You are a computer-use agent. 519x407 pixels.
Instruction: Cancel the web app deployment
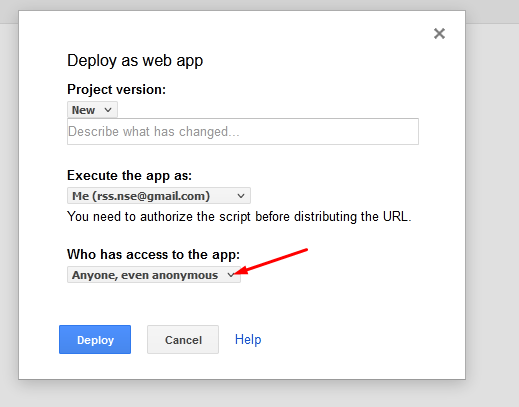point(183,339)
